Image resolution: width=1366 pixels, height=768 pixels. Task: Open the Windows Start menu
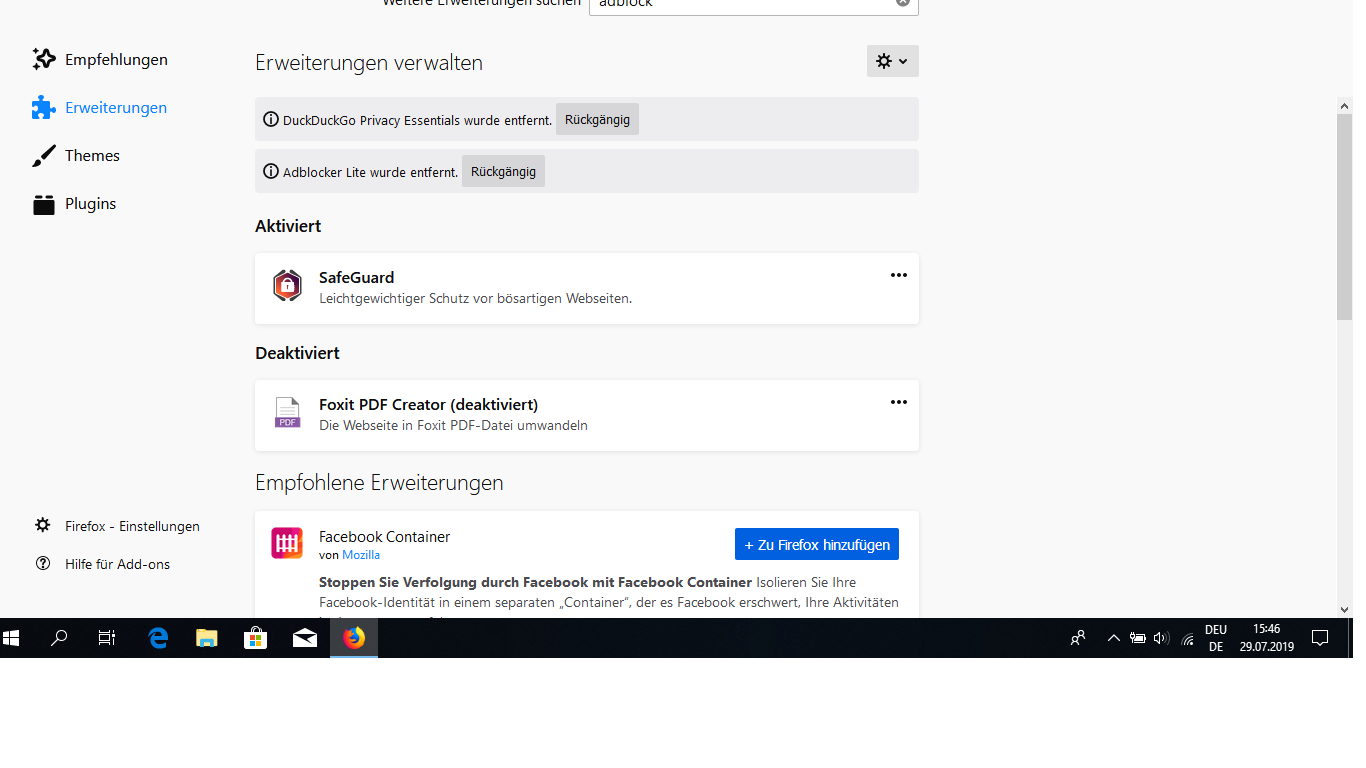click(12, 637)
